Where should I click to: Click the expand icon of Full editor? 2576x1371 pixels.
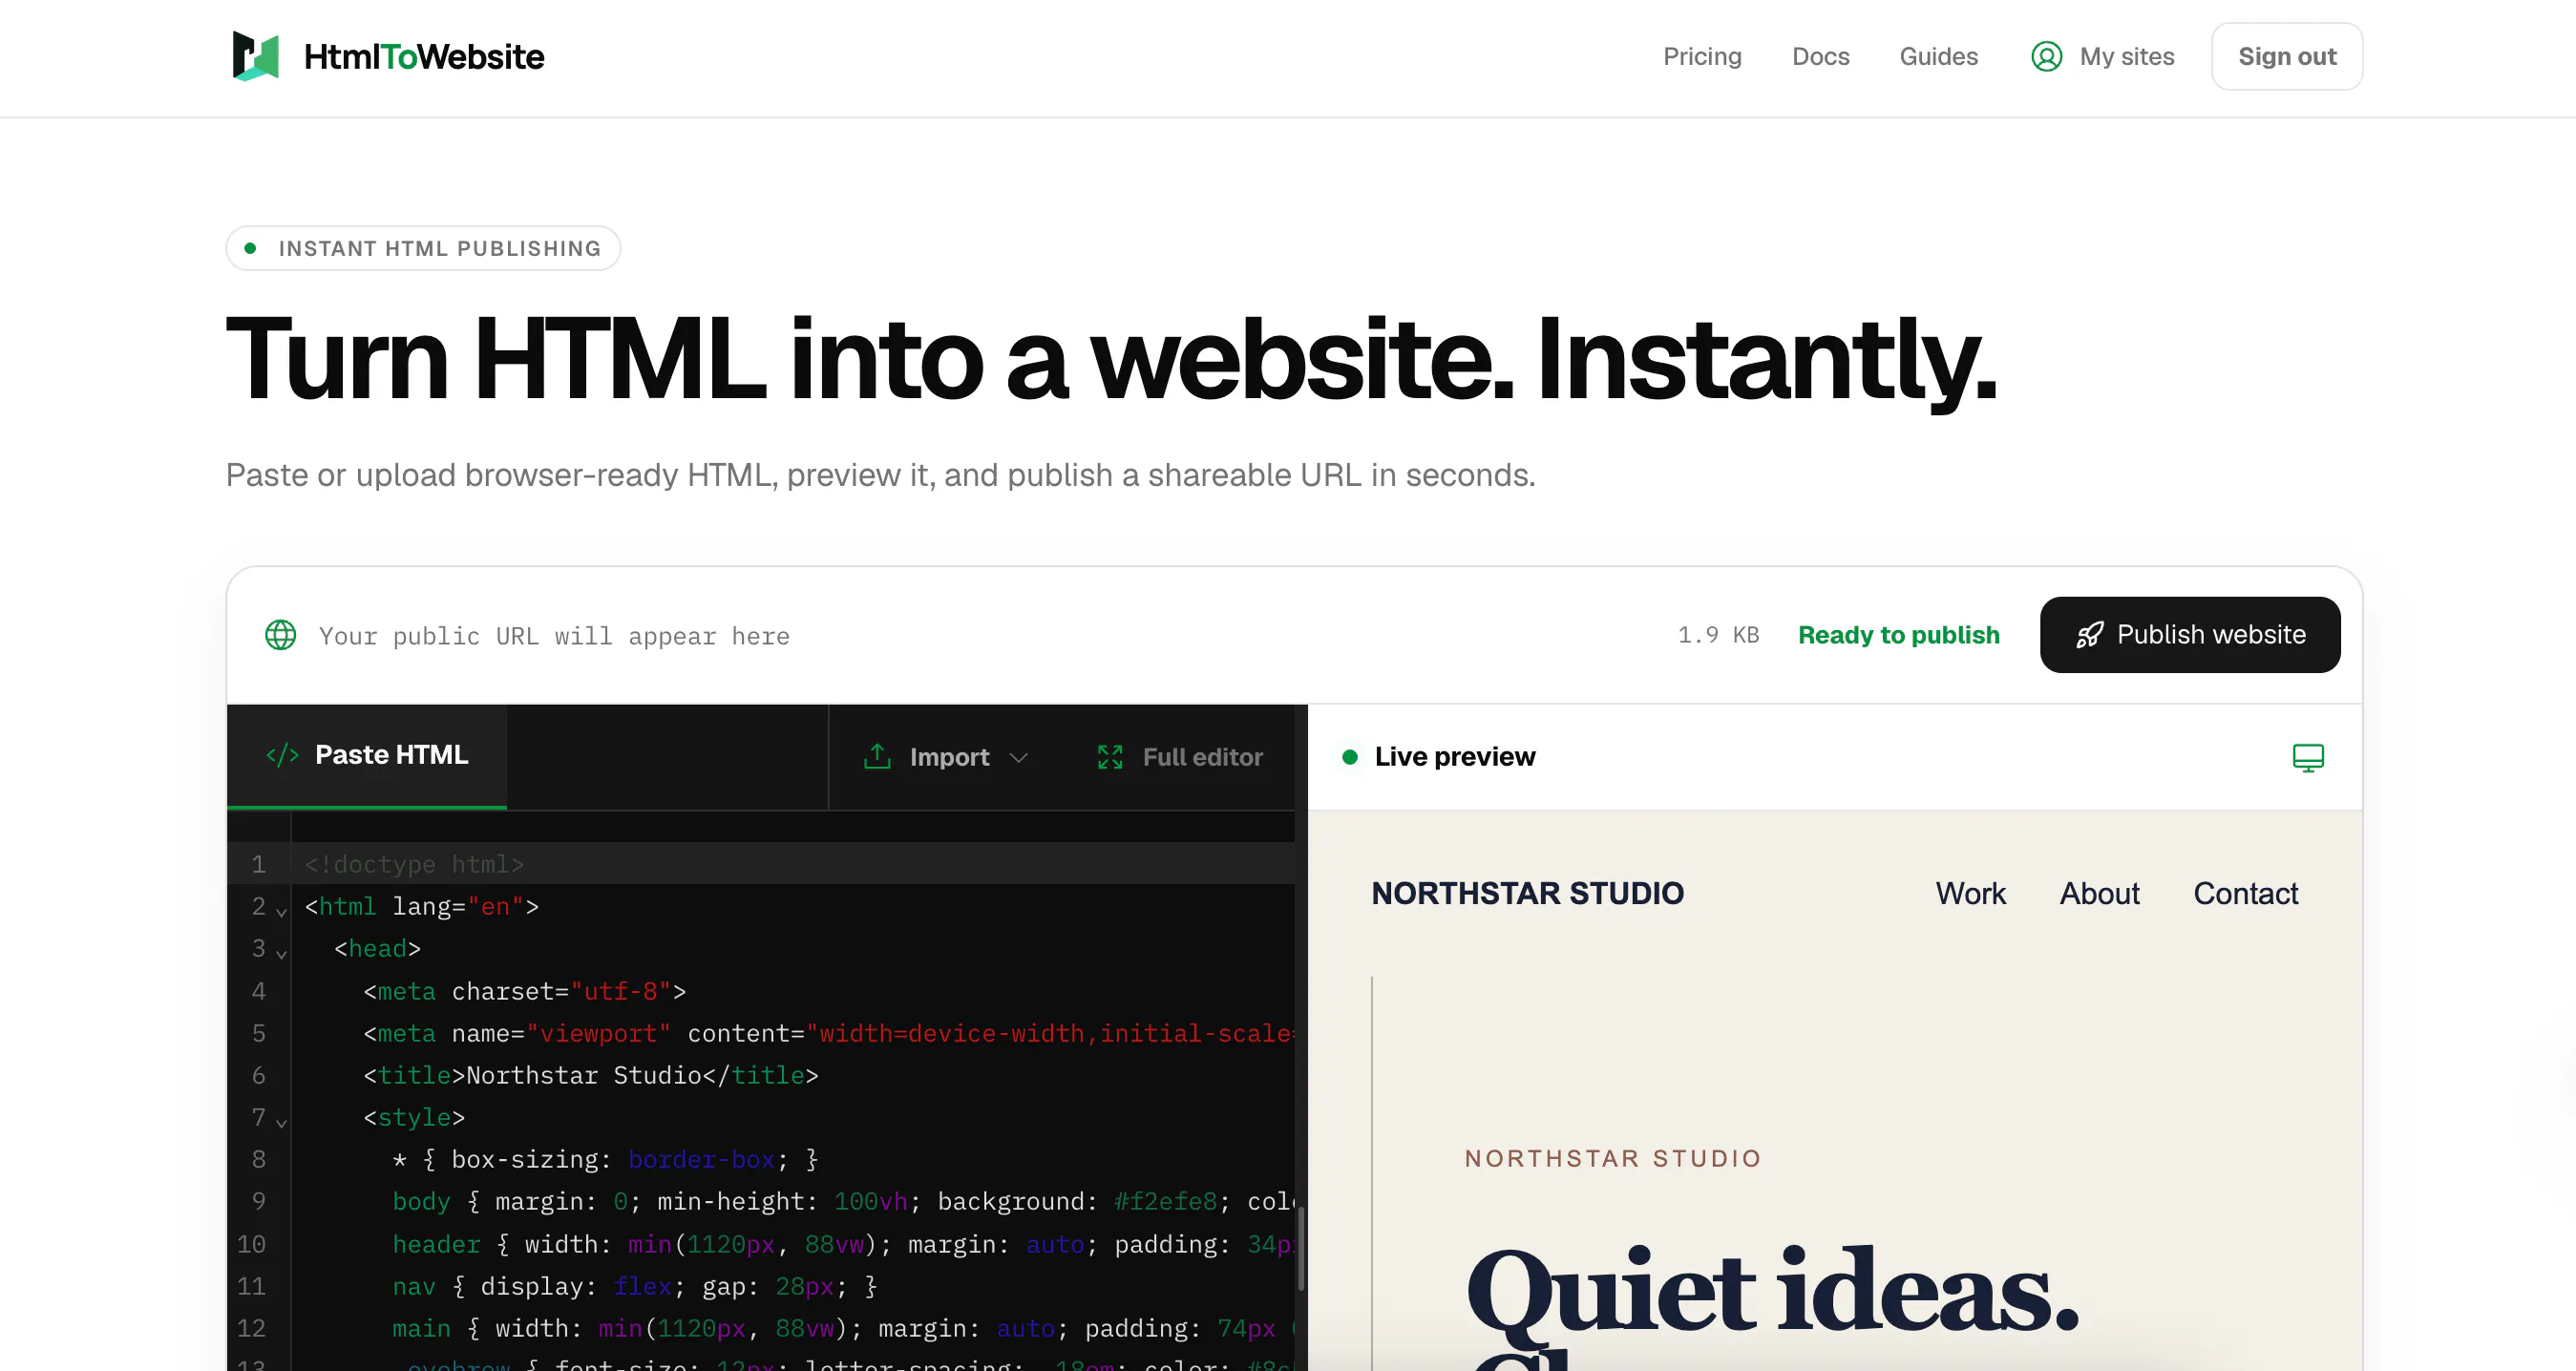[1110, 757]
